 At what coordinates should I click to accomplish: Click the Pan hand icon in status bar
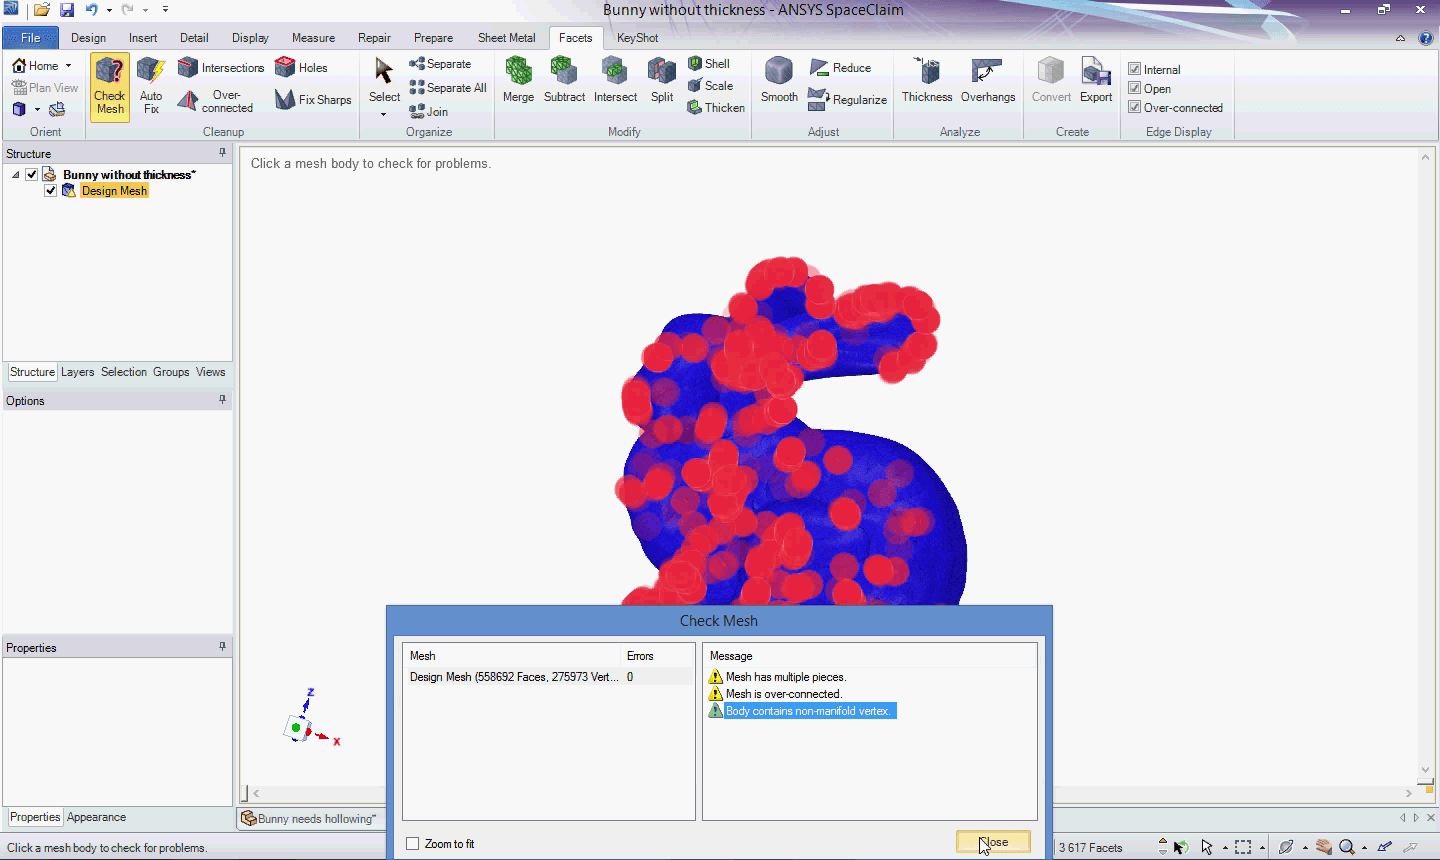click(1323, 847)
